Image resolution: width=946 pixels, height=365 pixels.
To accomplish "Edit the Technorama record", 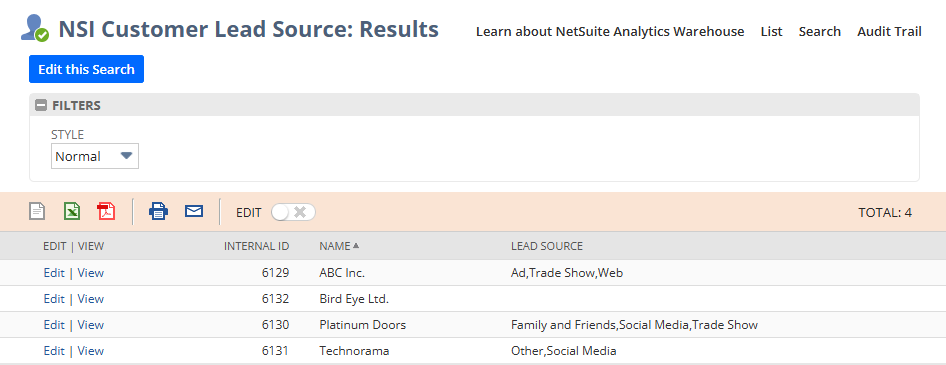I will (x=54, y=351).
